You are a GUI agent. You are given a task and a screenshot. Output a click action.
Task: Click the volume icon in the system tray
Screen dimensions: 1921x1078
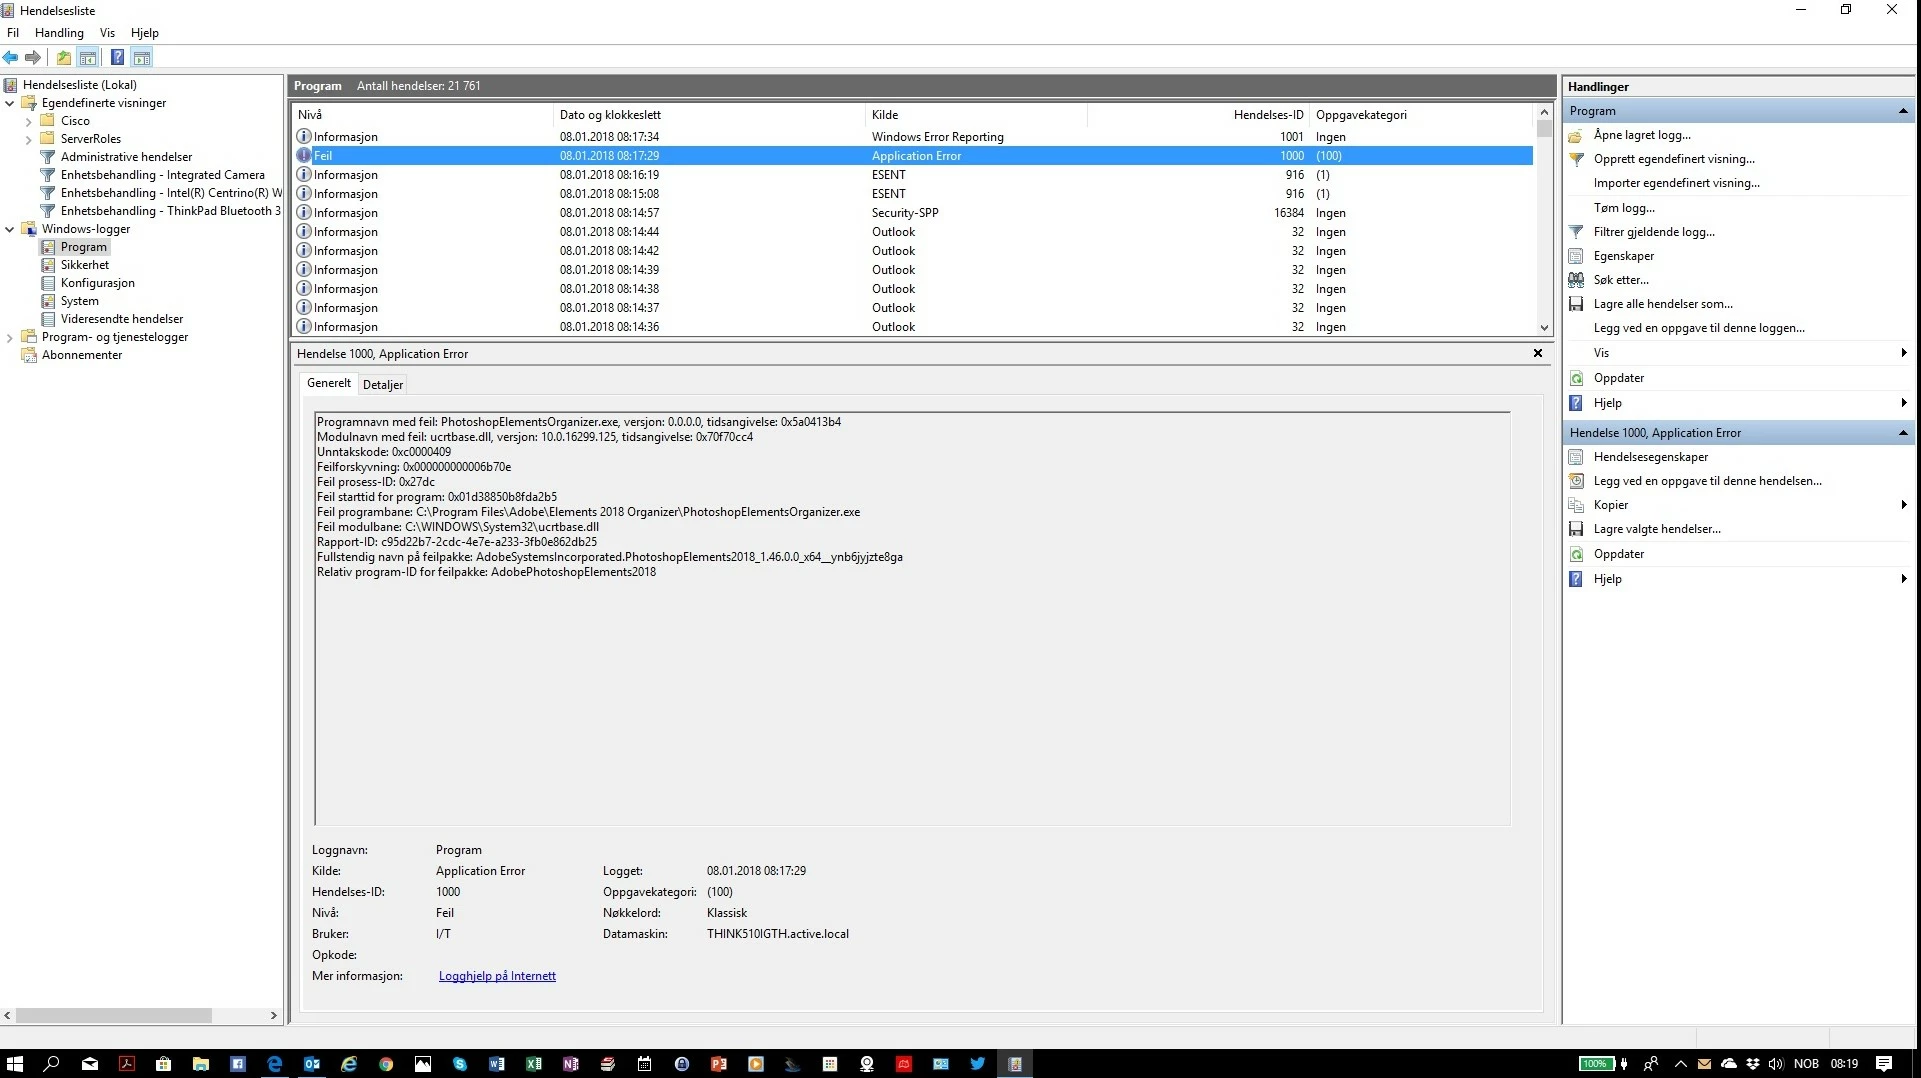[1776, 1064]
